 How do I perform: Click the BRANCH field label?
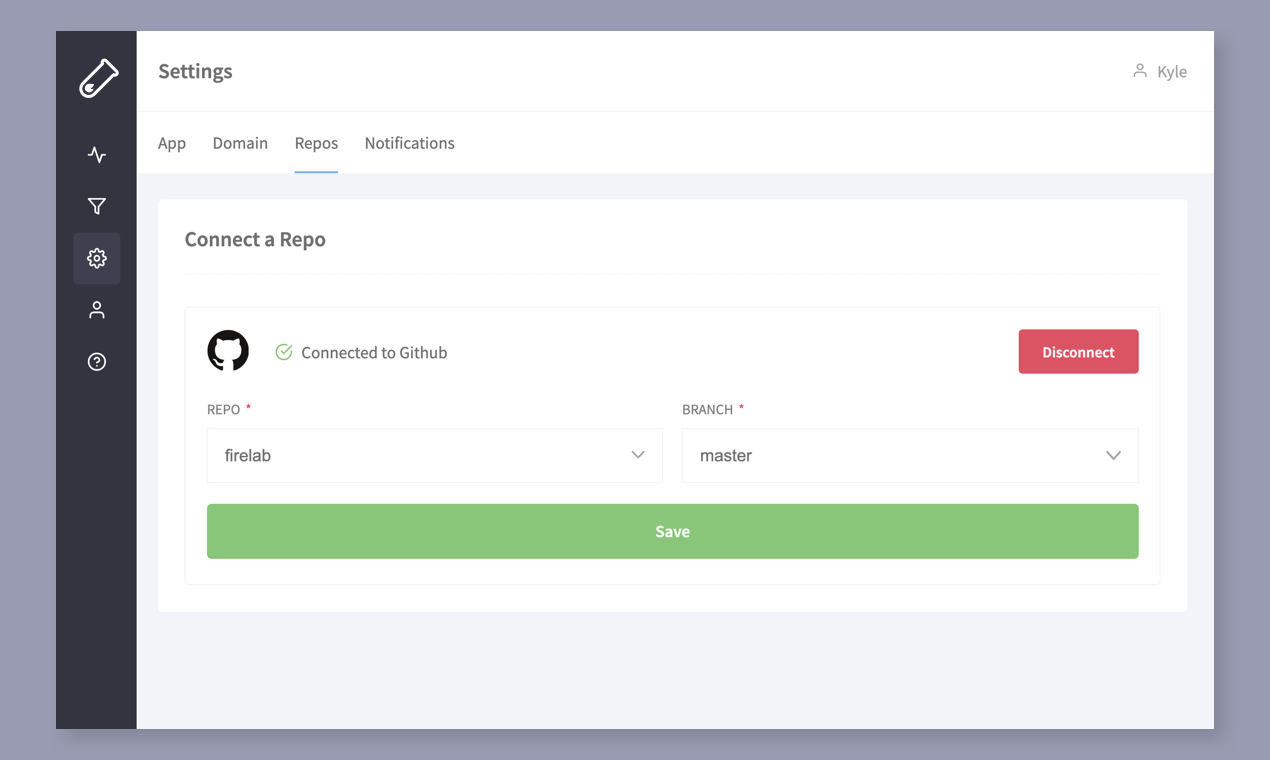tap(707, 410)
